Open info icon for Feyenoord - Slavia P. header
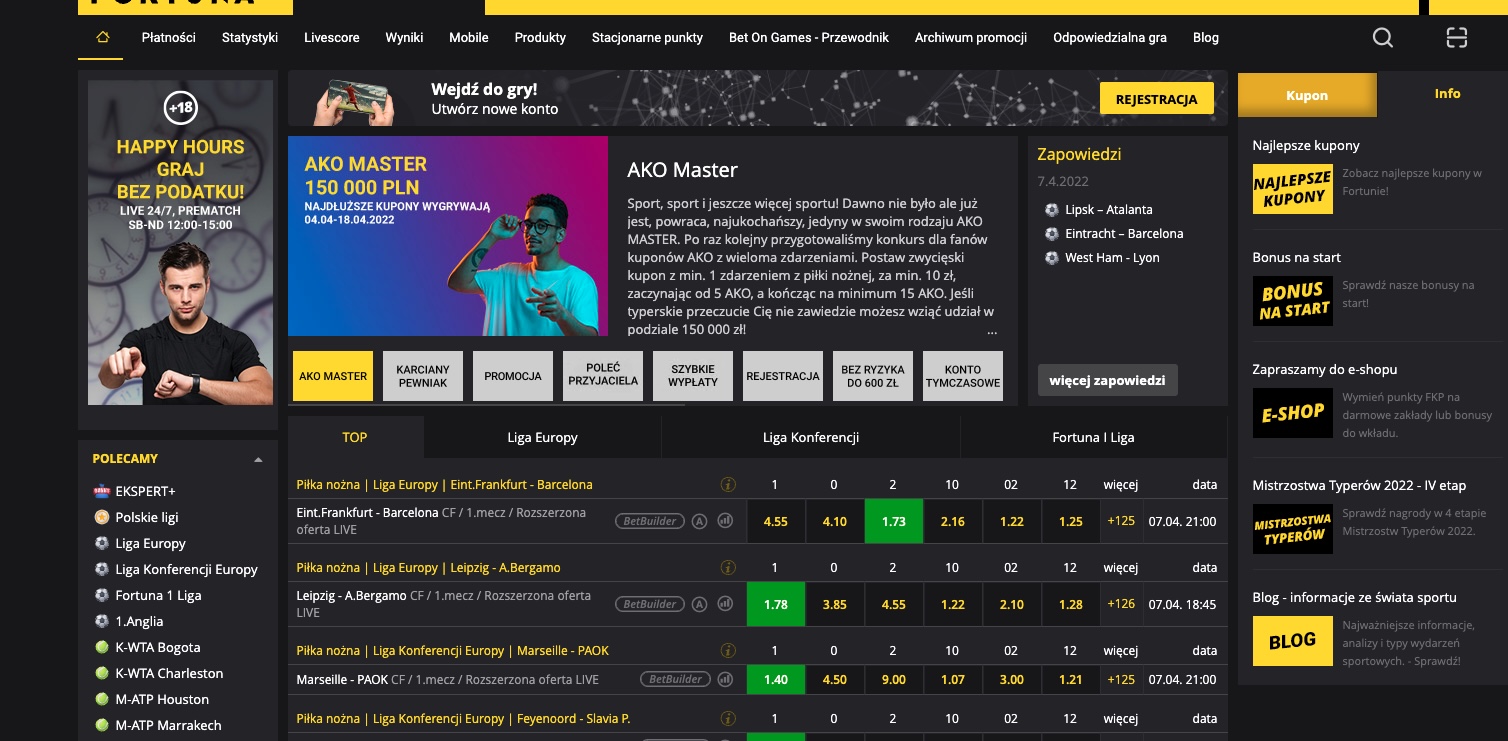Image resolution: width=1508 pixels, height=741 pixels. pyautogui.click(x=728, y=719)
